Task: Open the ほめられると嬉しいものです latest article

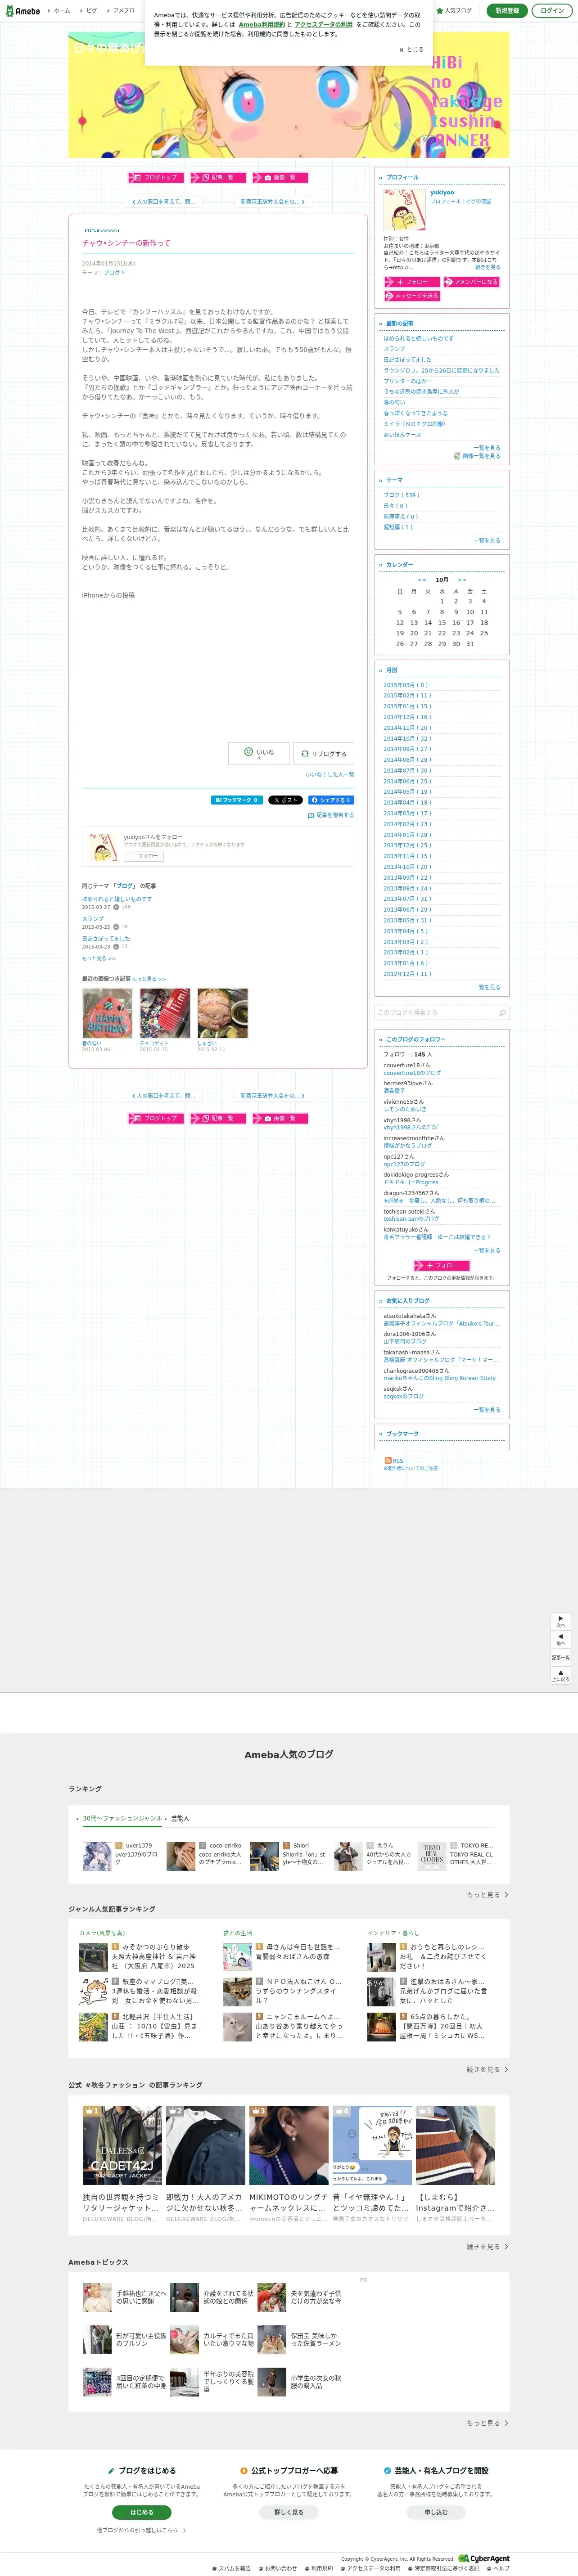Action: 418,338
